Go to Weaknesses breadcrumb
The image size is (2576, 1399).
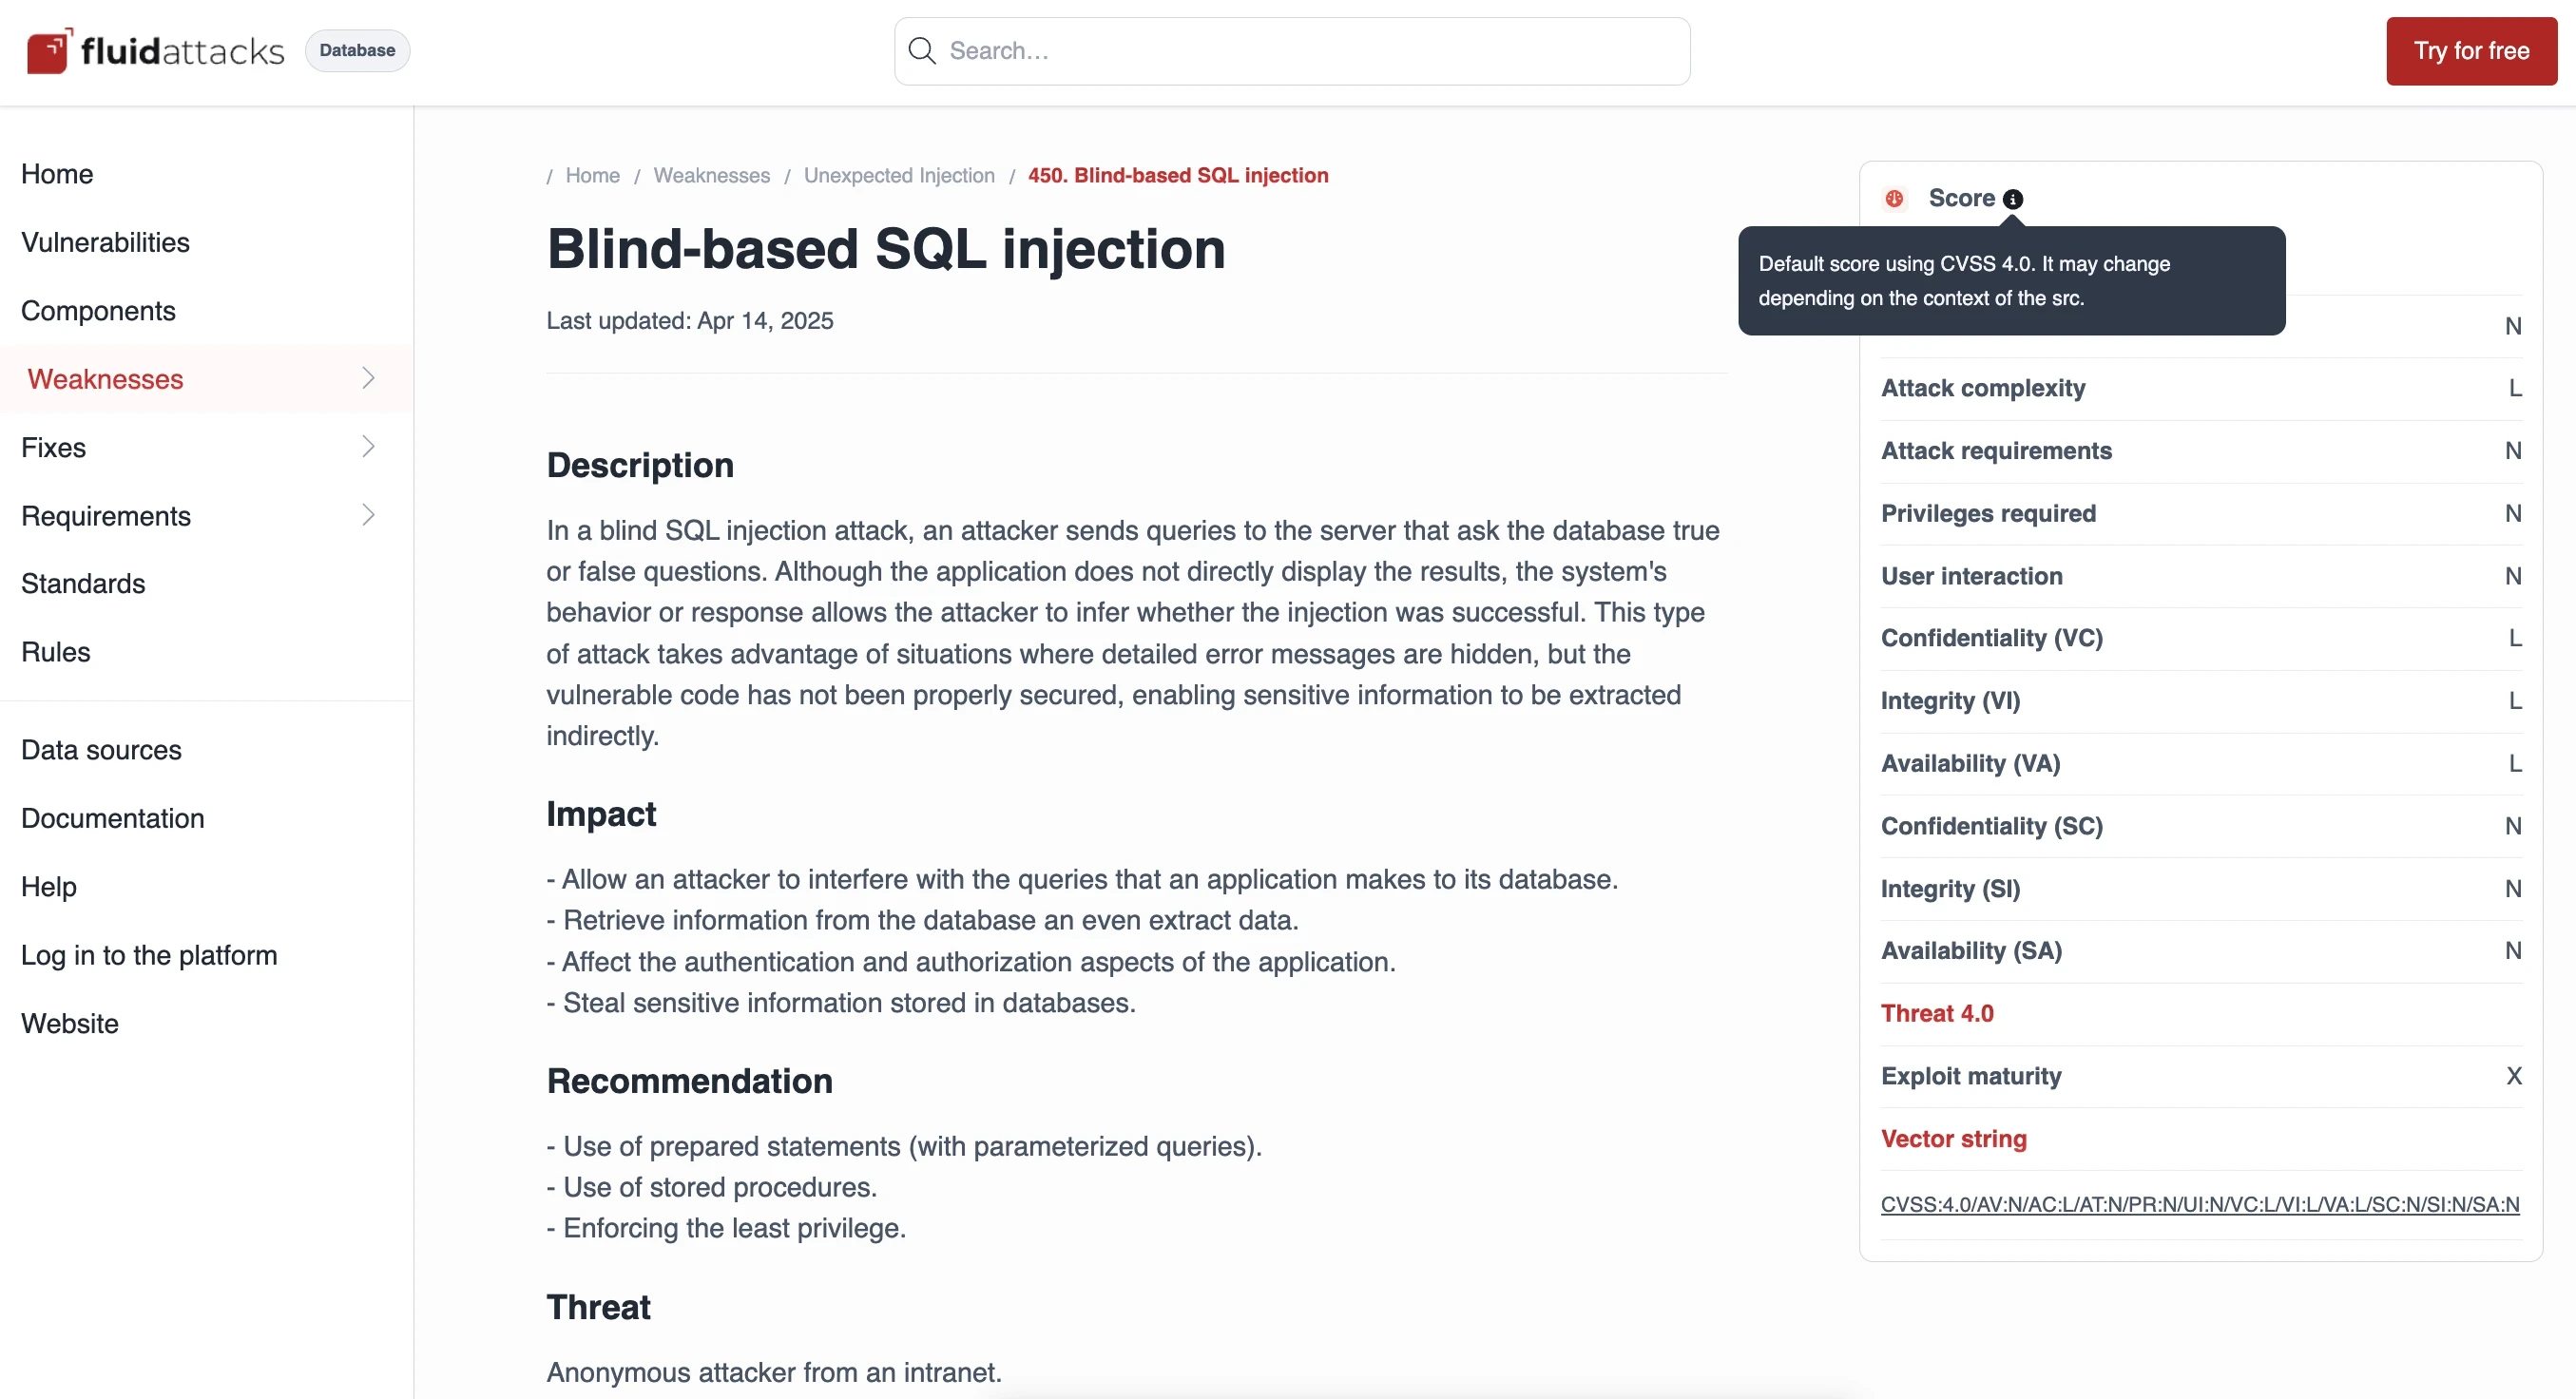pos(712,175)
